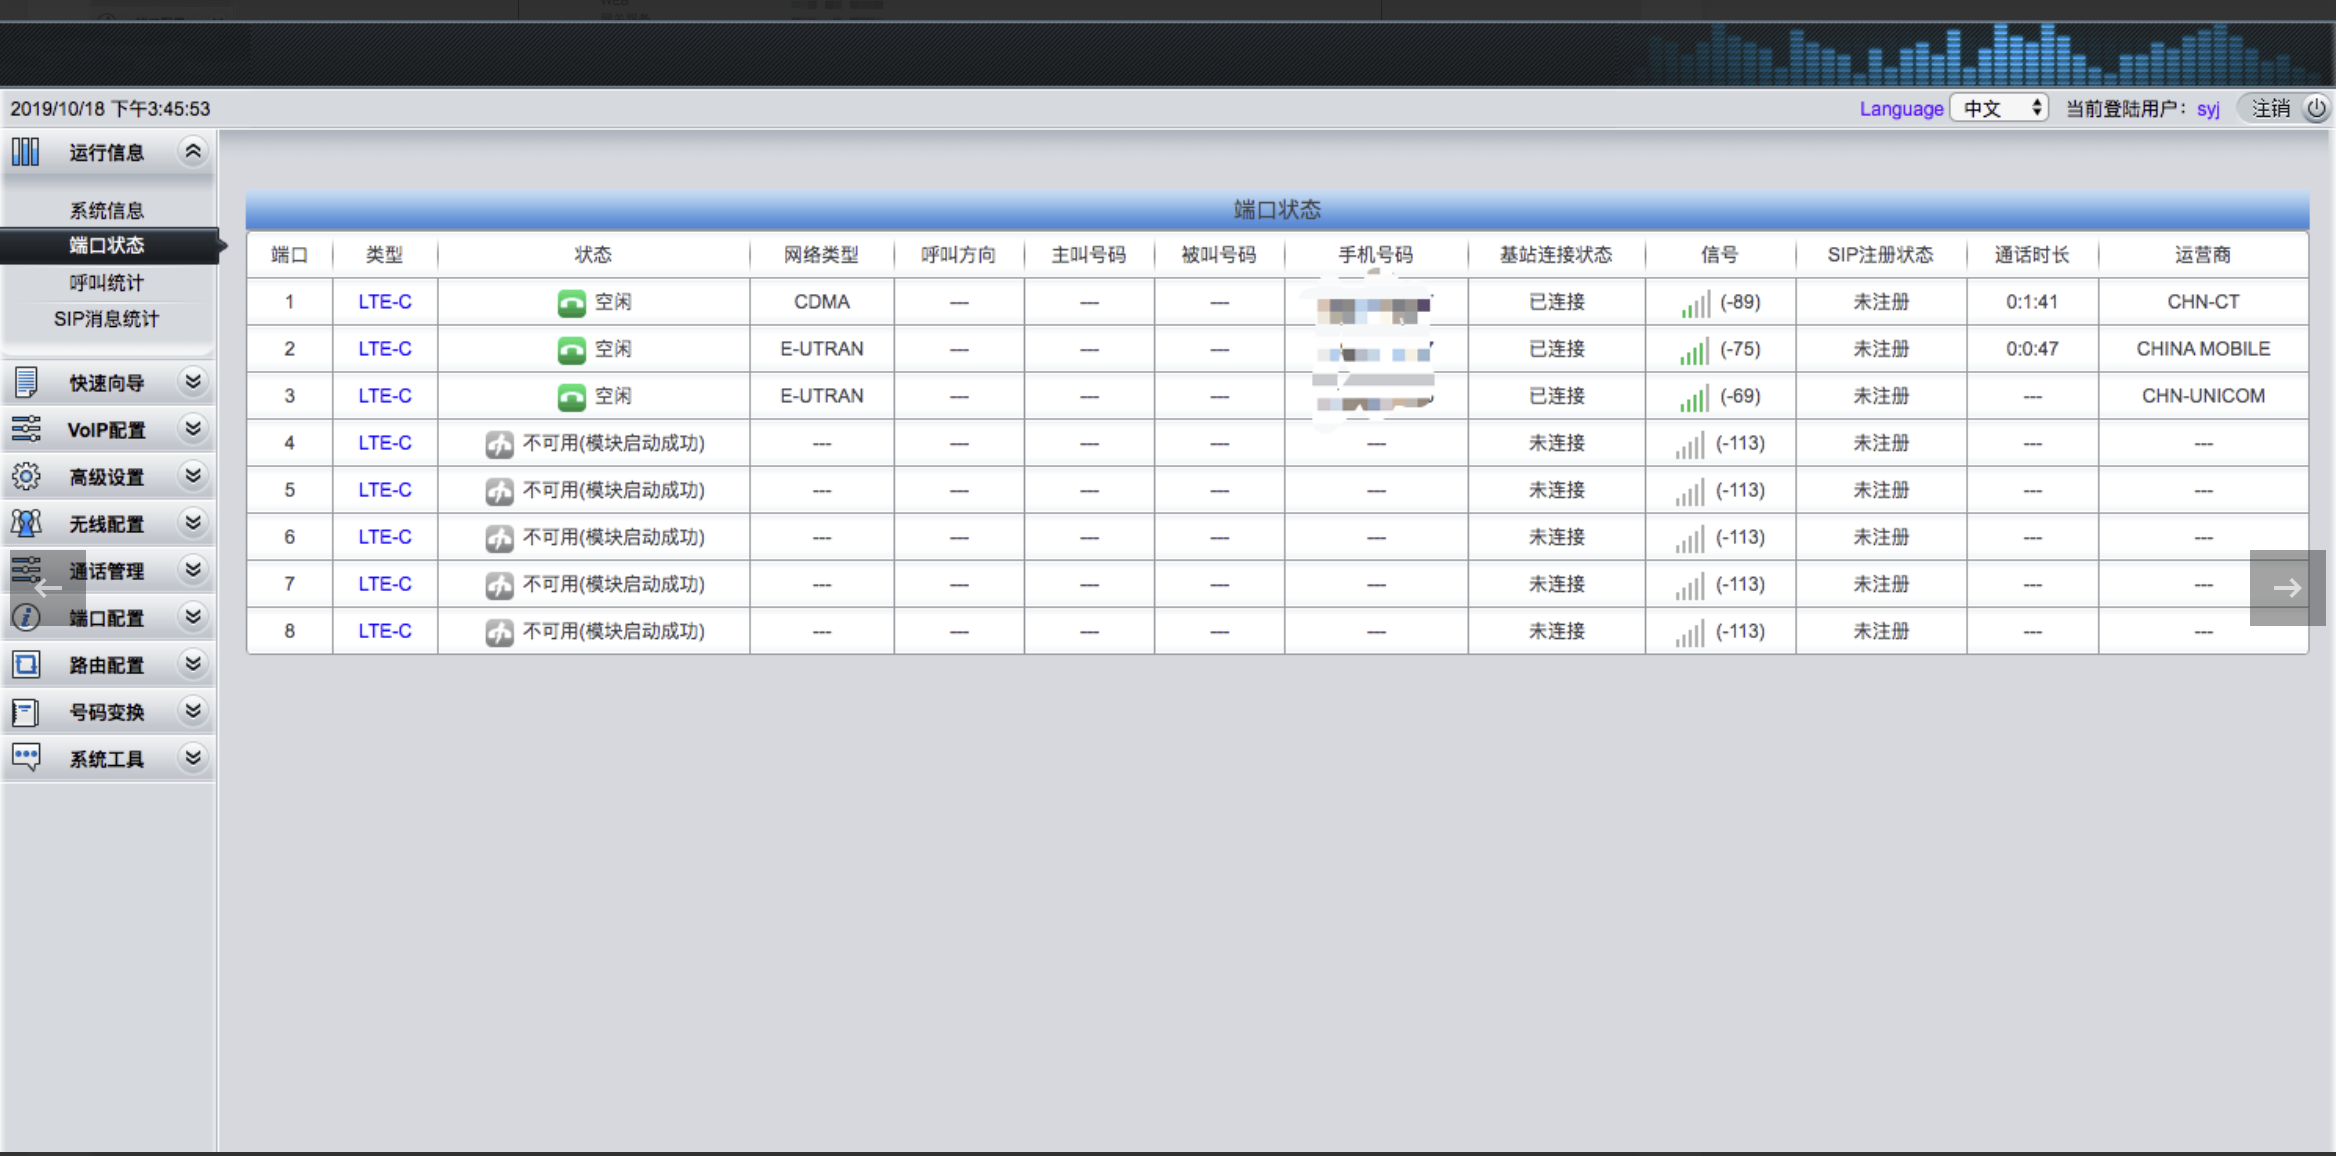The height and width of the screenshot is (1156, 2336).
Task: Open the SIP消息统计 submenu item
Action: pyautogui.click(x=107, y=318)
